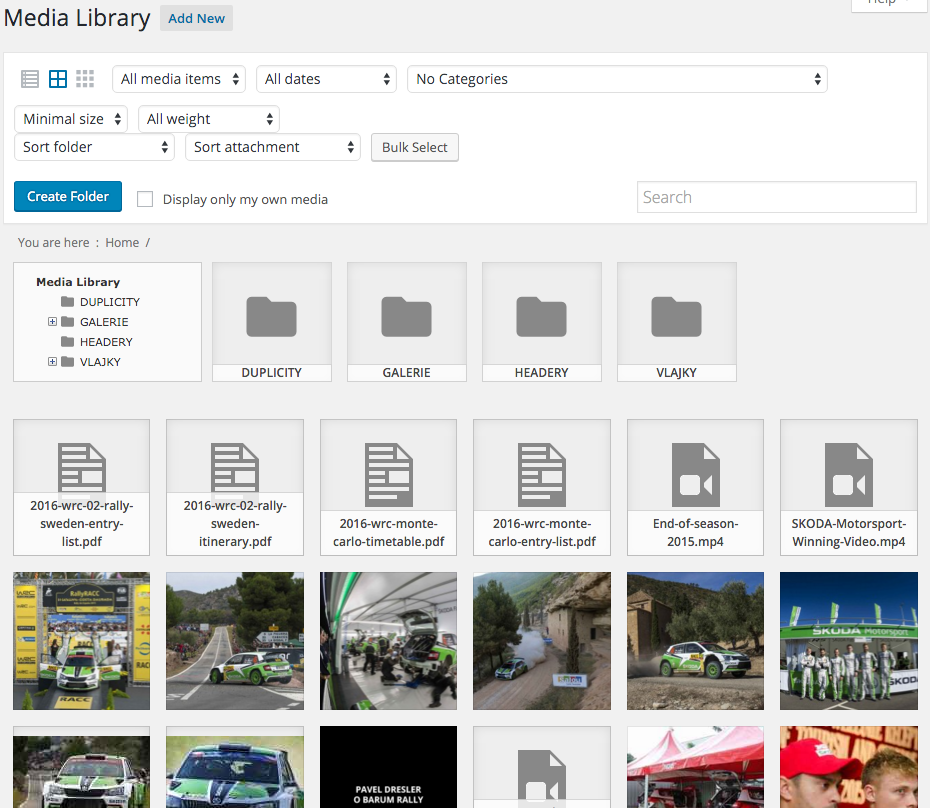The height and width of the screenshot is (808, 930).
Task: Open the Sort attachment dropdown
Action: click(x=273, y=147)
